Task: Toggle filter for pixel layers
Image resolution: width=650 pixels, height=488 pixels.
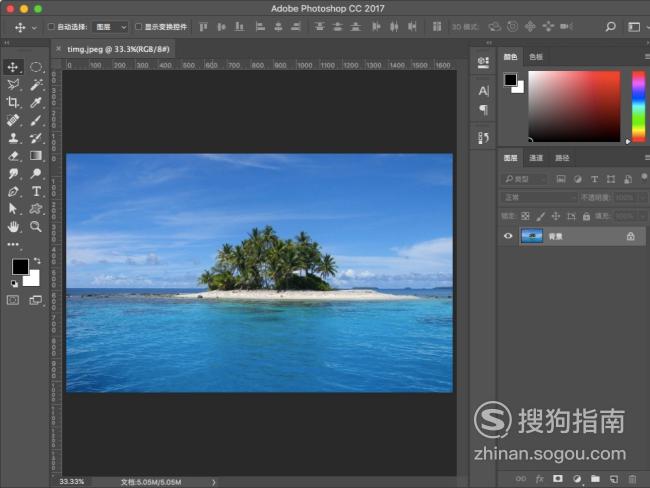Action: 561,179
